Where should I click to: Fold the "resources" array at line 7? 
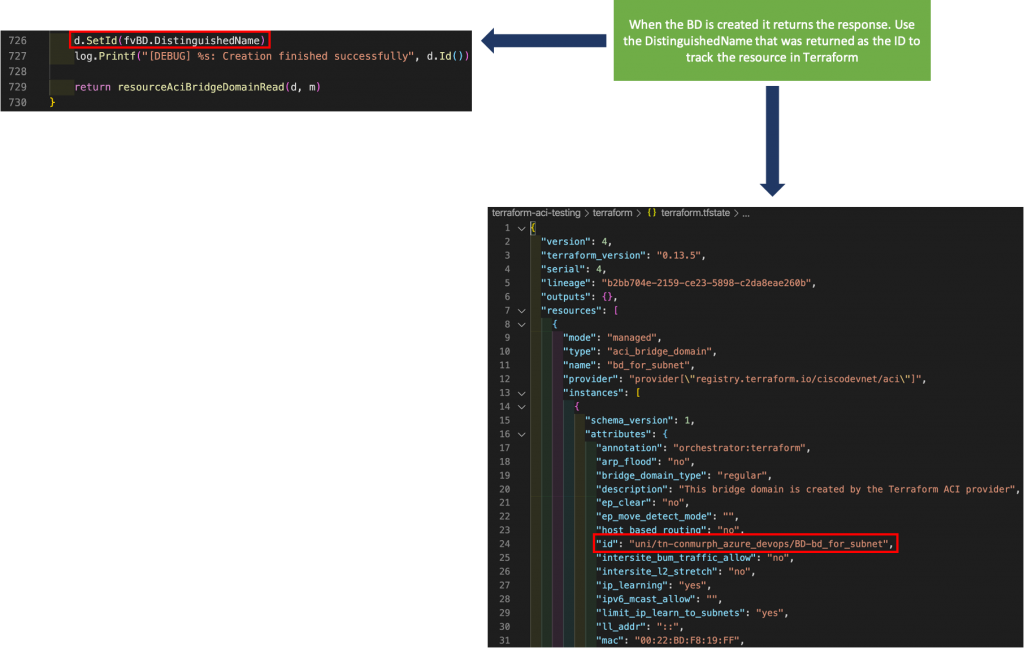click(x=521, y=310)
